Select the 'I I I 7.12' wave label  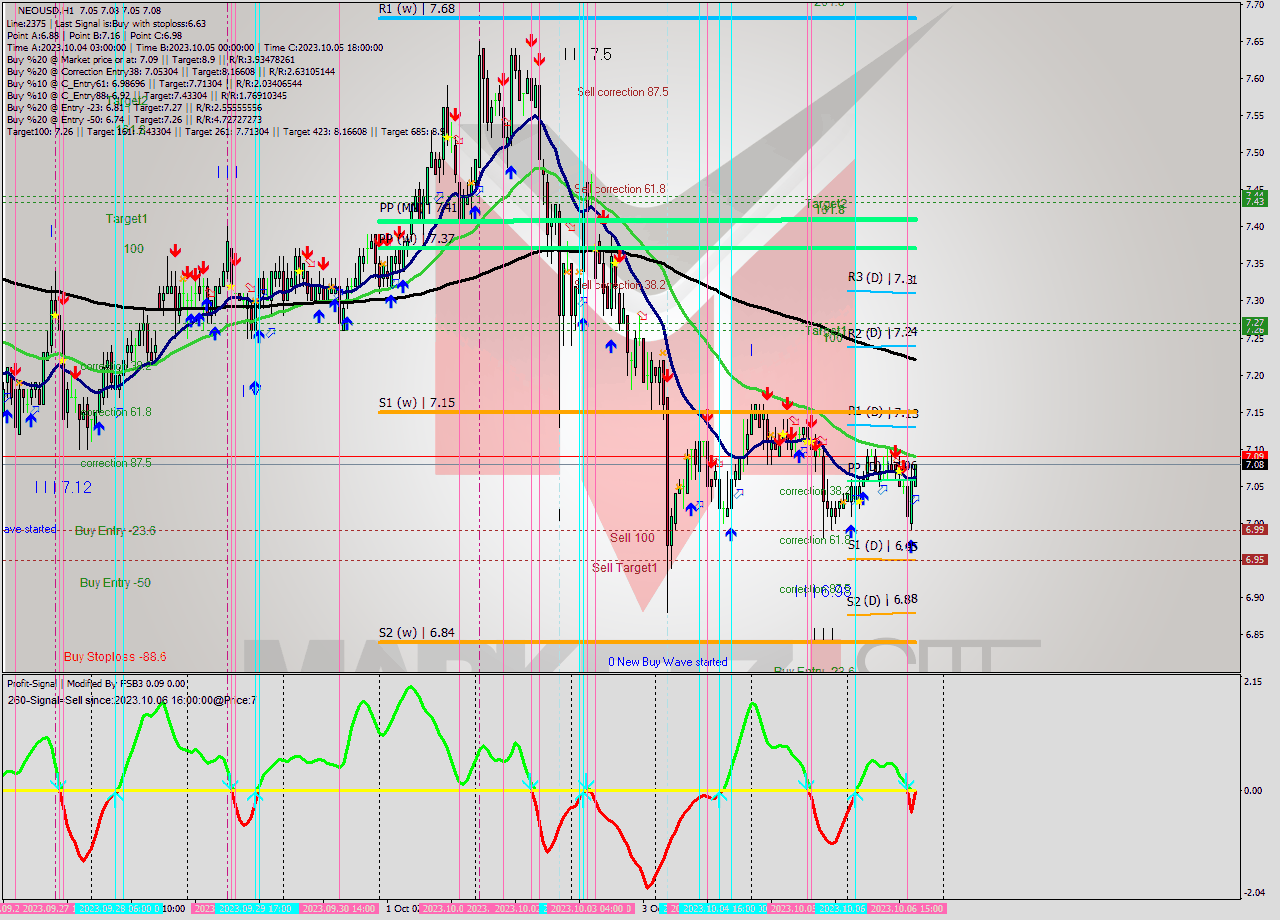(62, 487)
